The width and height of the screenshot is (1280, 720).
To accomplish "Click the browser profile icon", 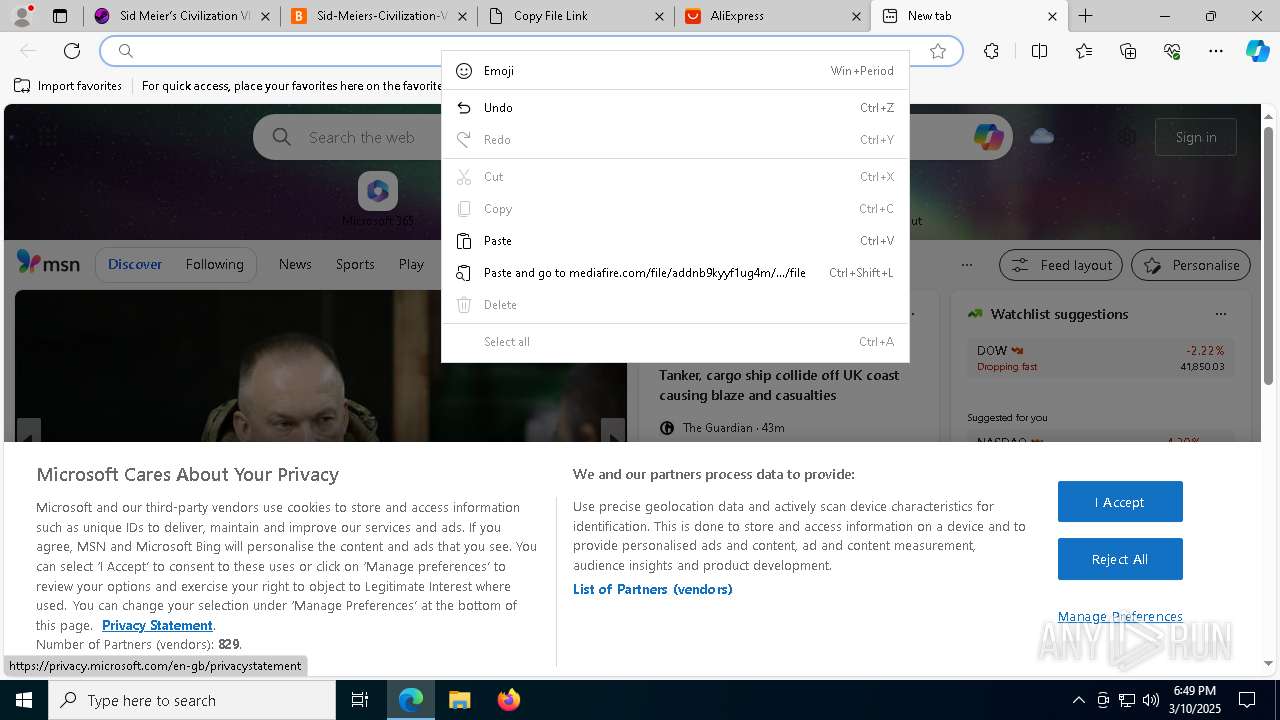I will point(21,15).
